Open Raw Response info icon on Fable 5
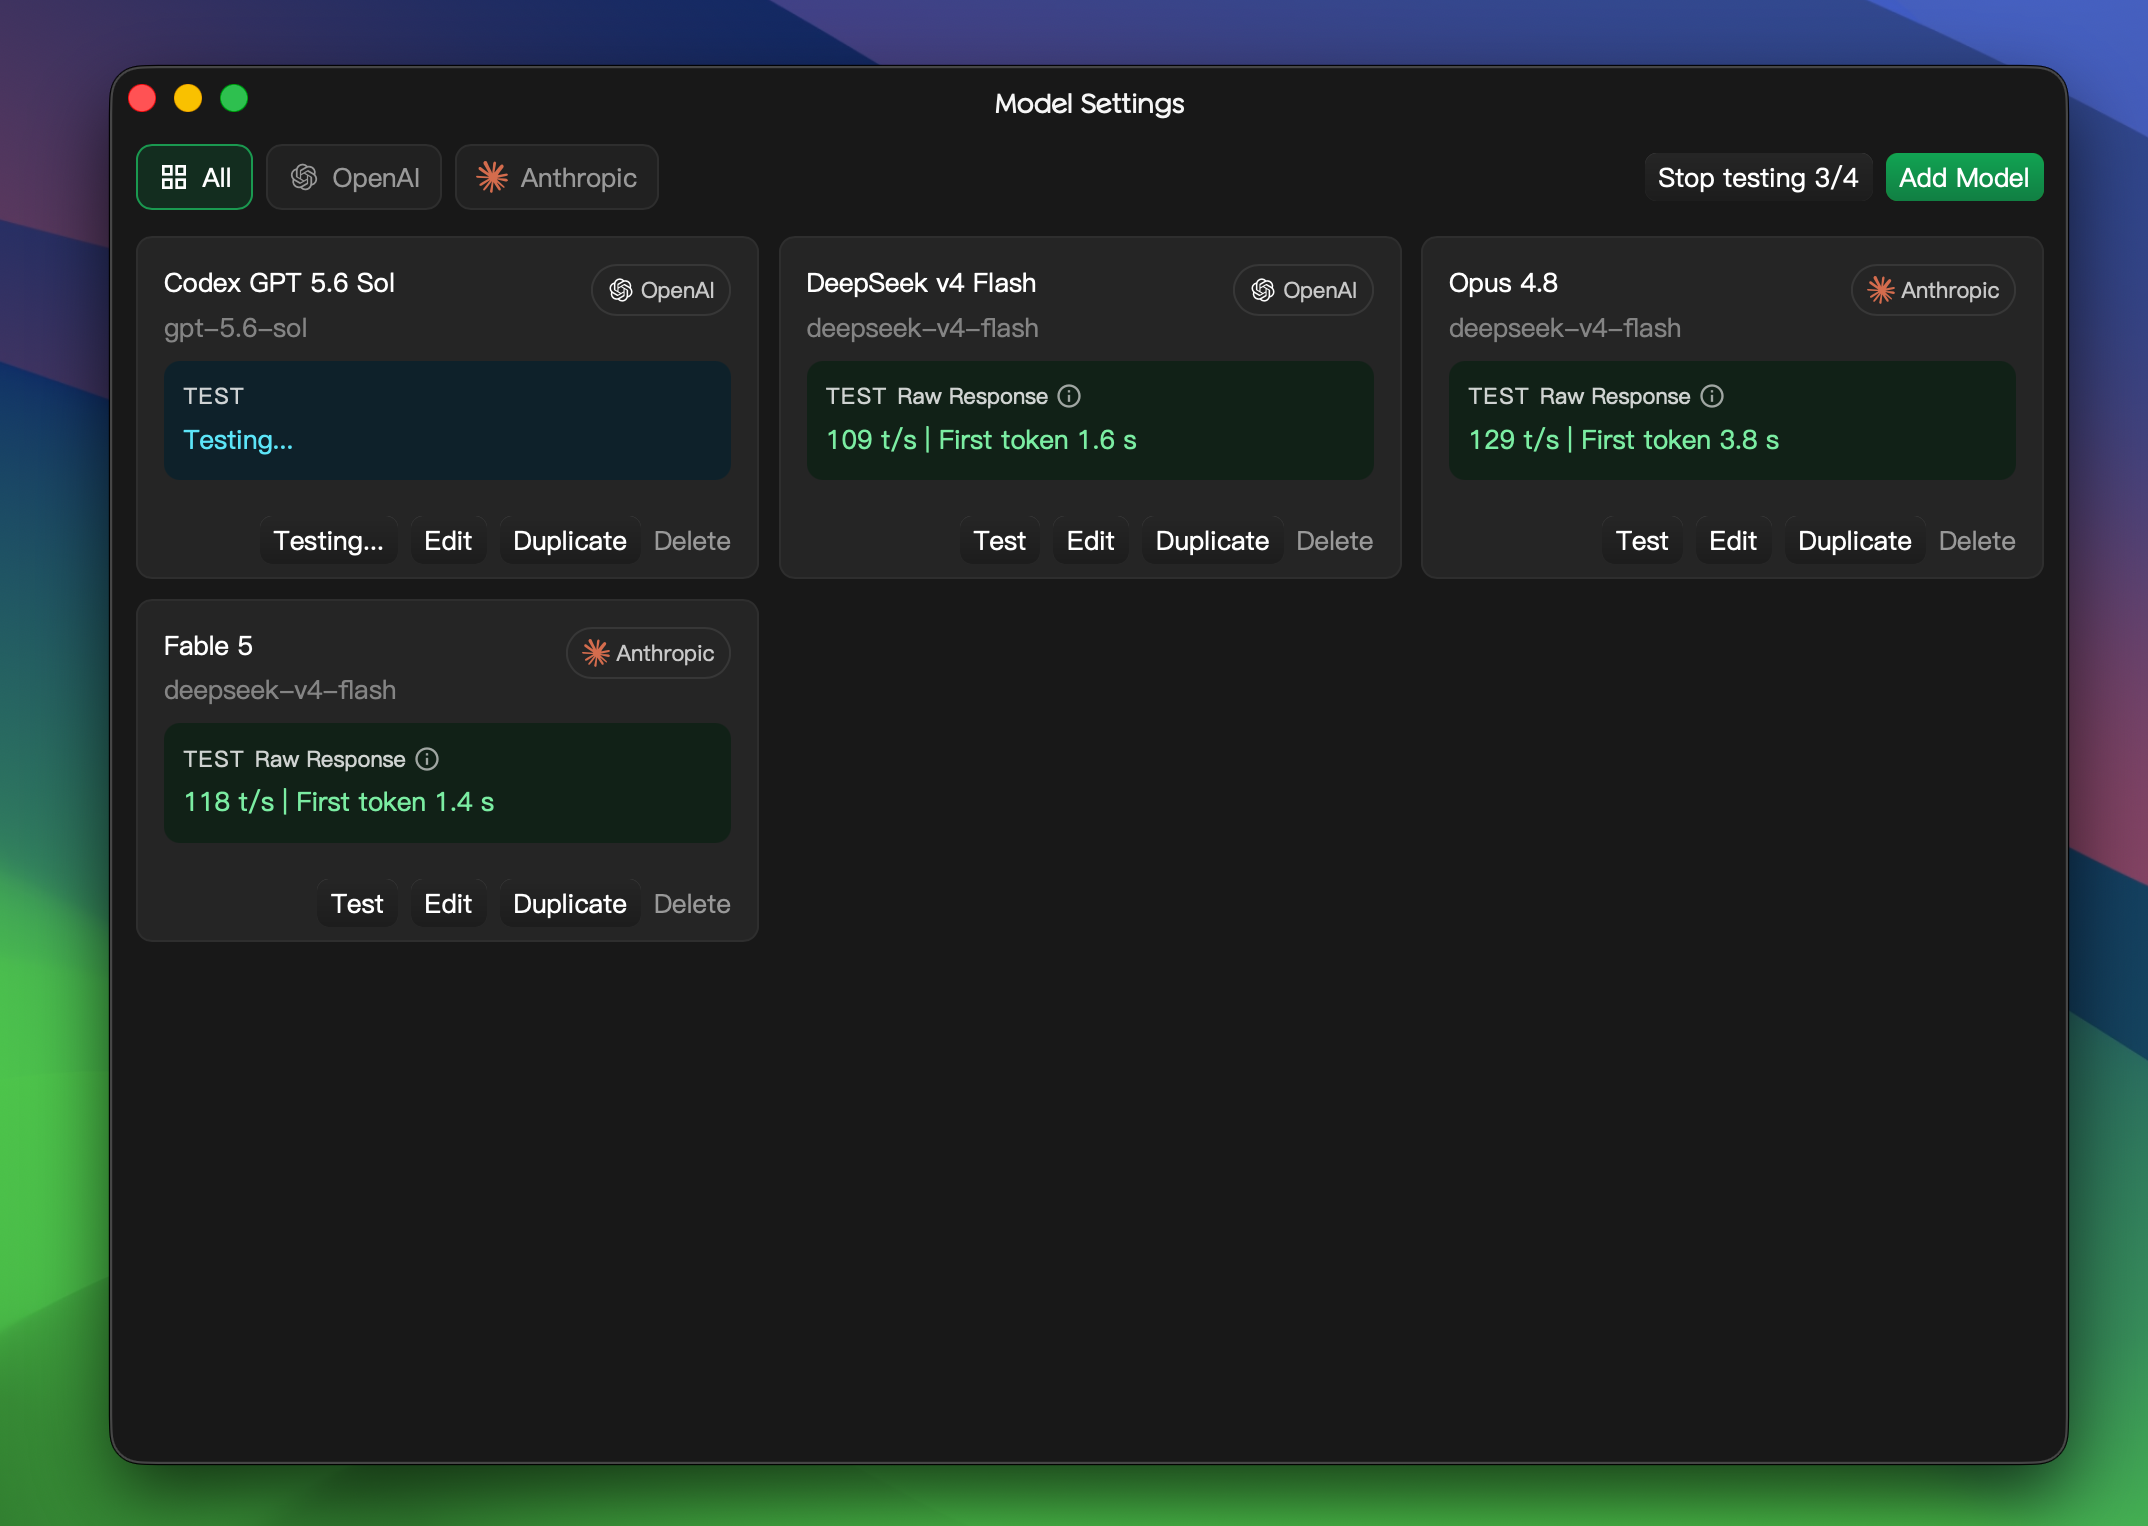Screen dimensions: 2148x1526 click(427, 759)
